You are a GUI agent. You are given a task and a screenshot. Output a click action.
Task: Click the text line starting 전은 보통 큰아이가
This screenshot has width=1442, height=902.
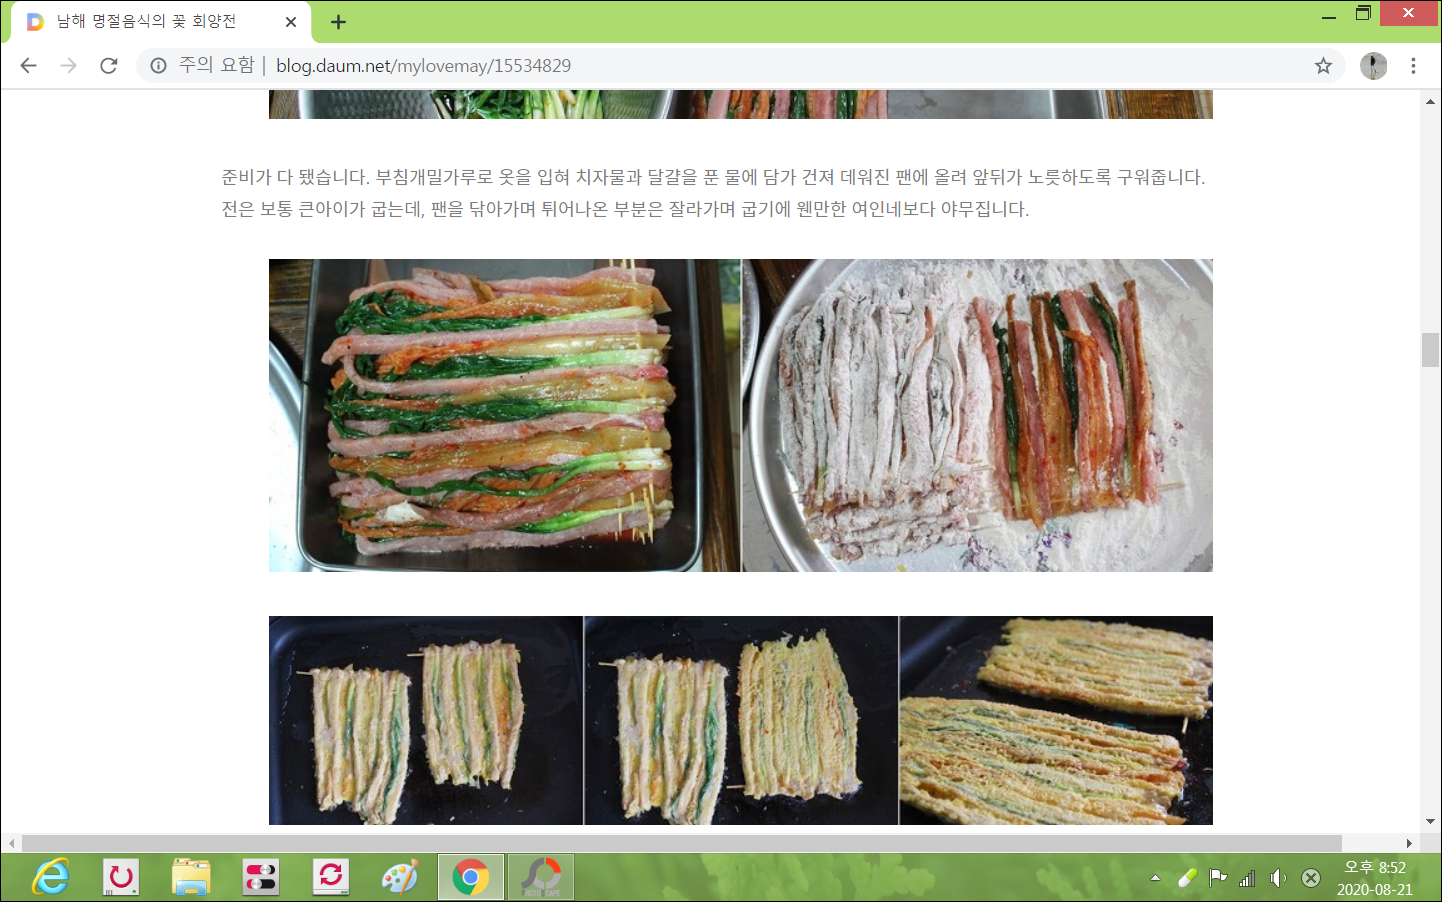coord(625,209)
